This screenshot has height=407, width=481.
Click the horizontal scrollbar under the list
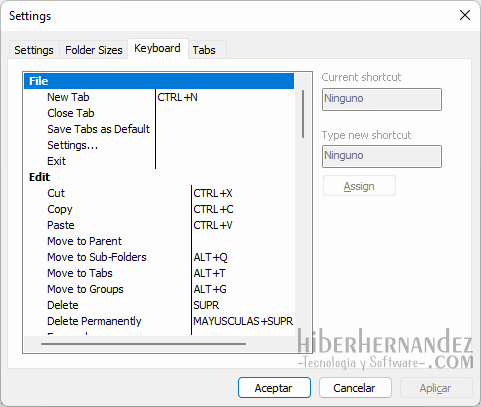(x=143, y=344)
